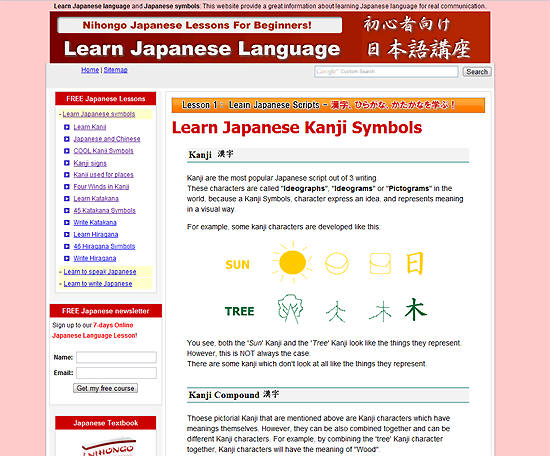Screen dimensions: 550x456
Task: Click the Japanese Textbook sidebar header
Action: click(x=106, y=423)
